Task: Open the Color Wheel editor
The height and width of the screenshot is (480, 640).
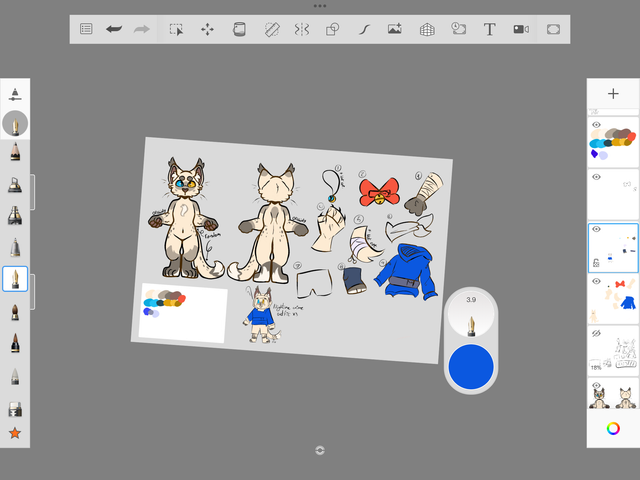Action: (613, 428)
